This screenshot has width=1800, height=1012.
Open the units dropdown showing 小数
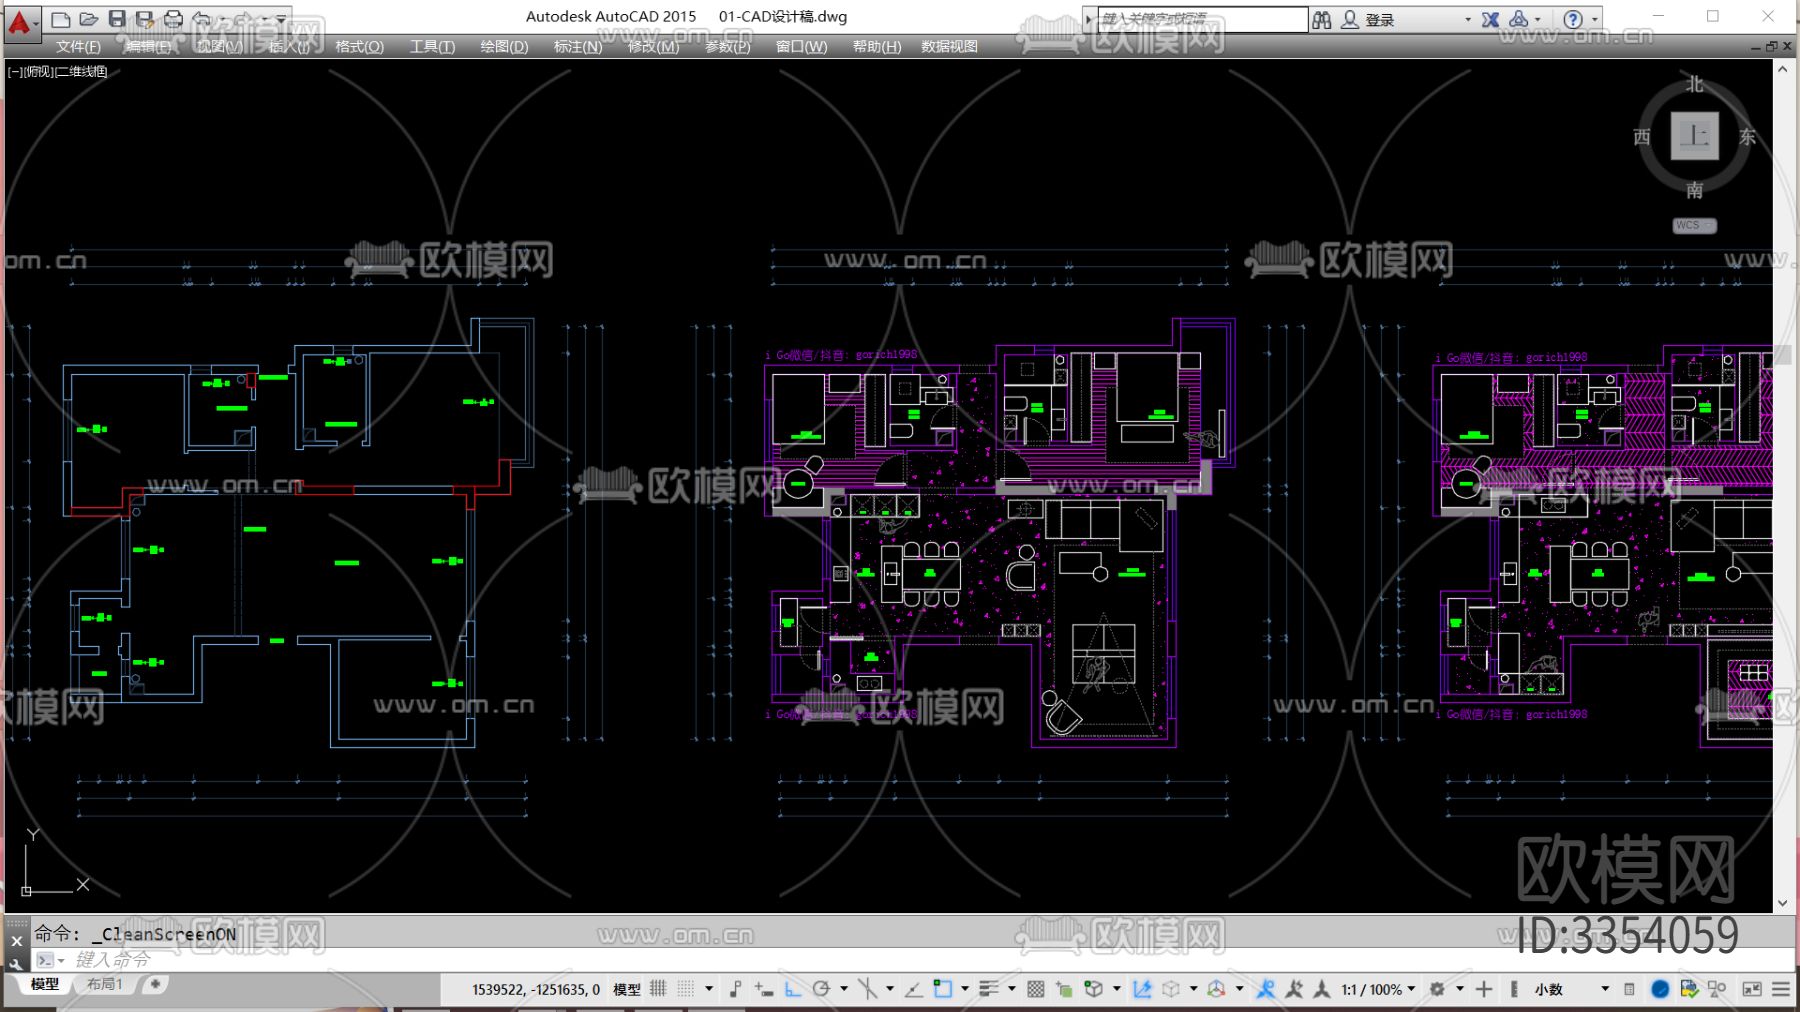click(1573, 989)
